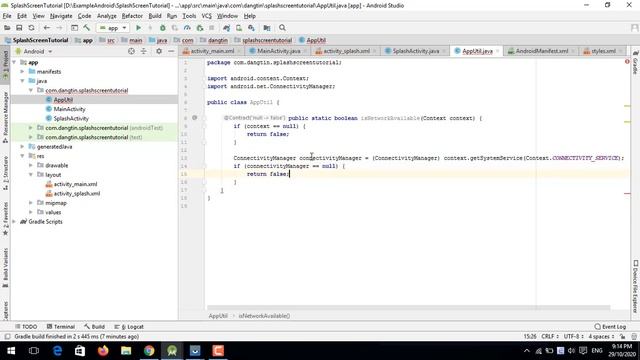Expand Gradle Scripts node
Image resolution: width=640 pixels, height=360 pixels.
click(x=14, y=222)
